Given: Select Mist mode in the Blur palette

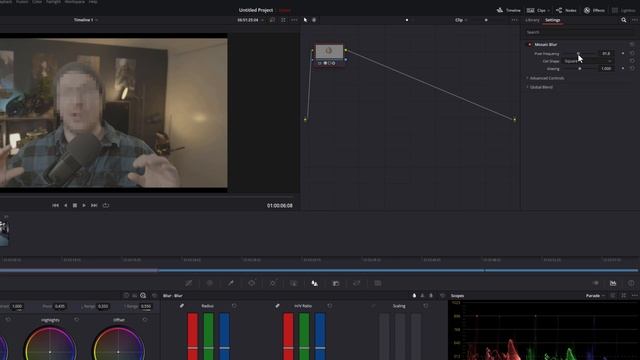Looking at the screenshot, I should [x=431, y=296].
